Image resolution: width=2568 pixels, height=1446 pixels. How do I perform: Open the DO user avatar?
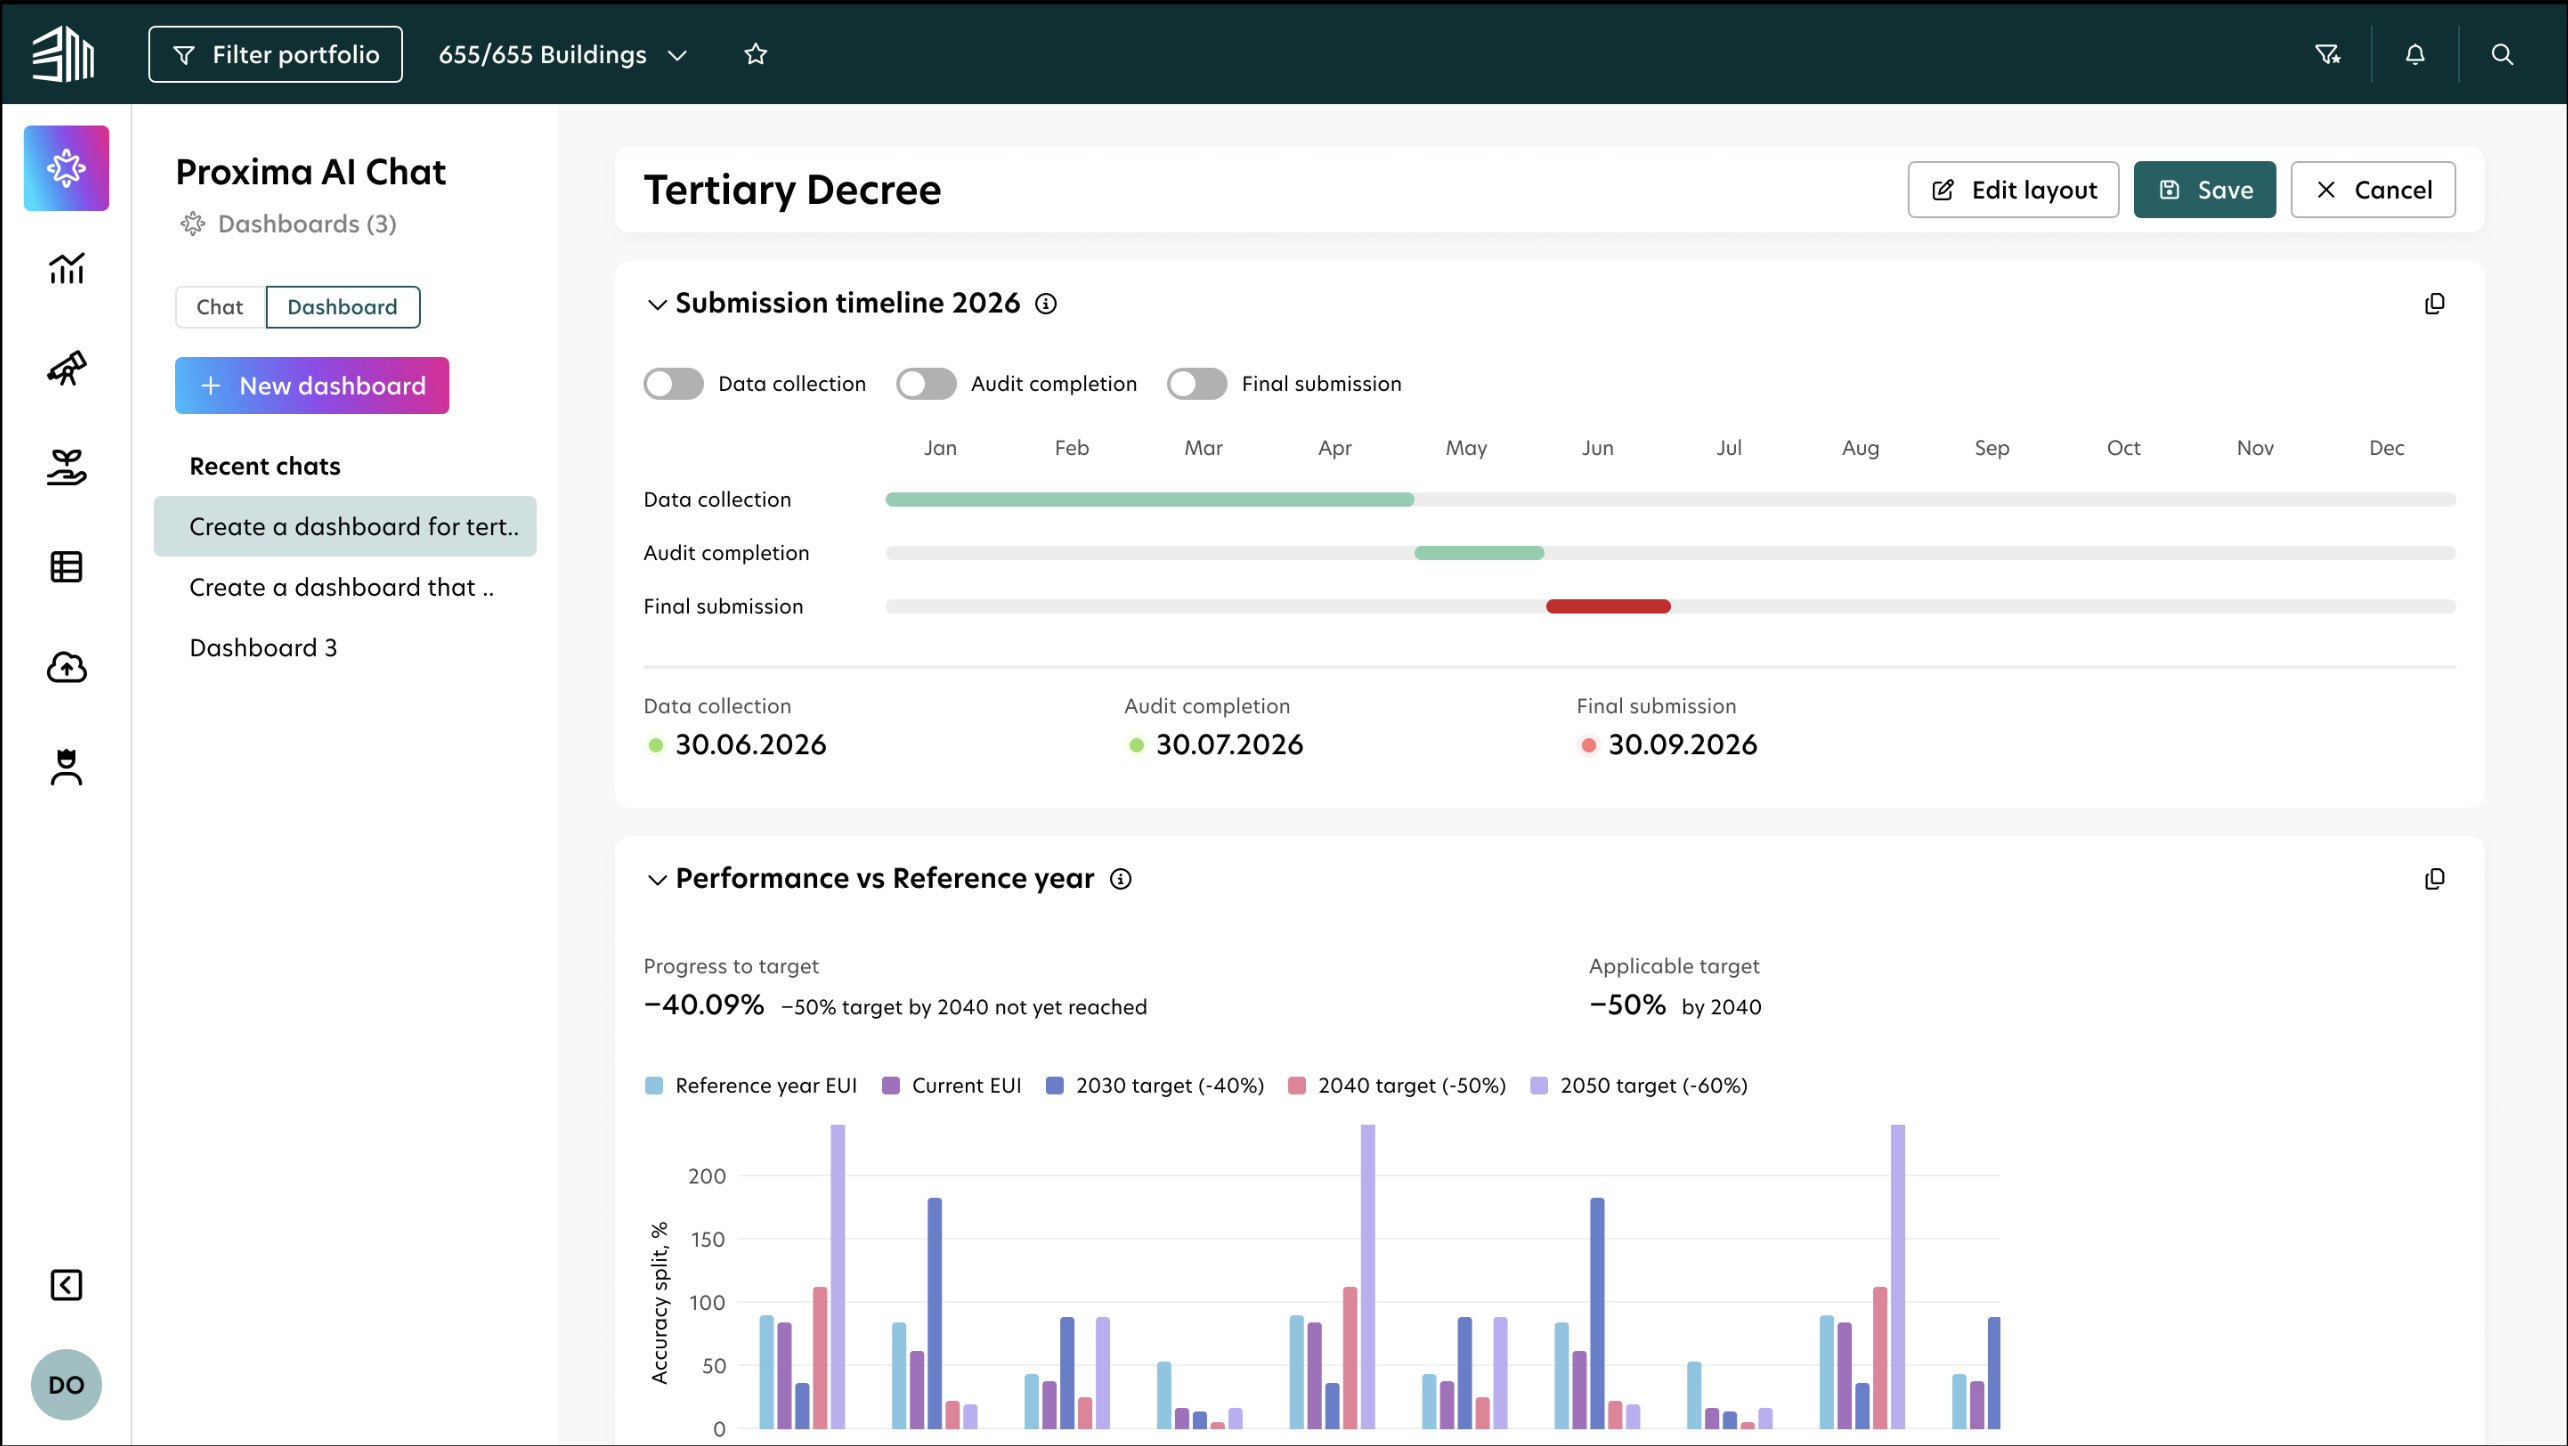coord(66,1385)
